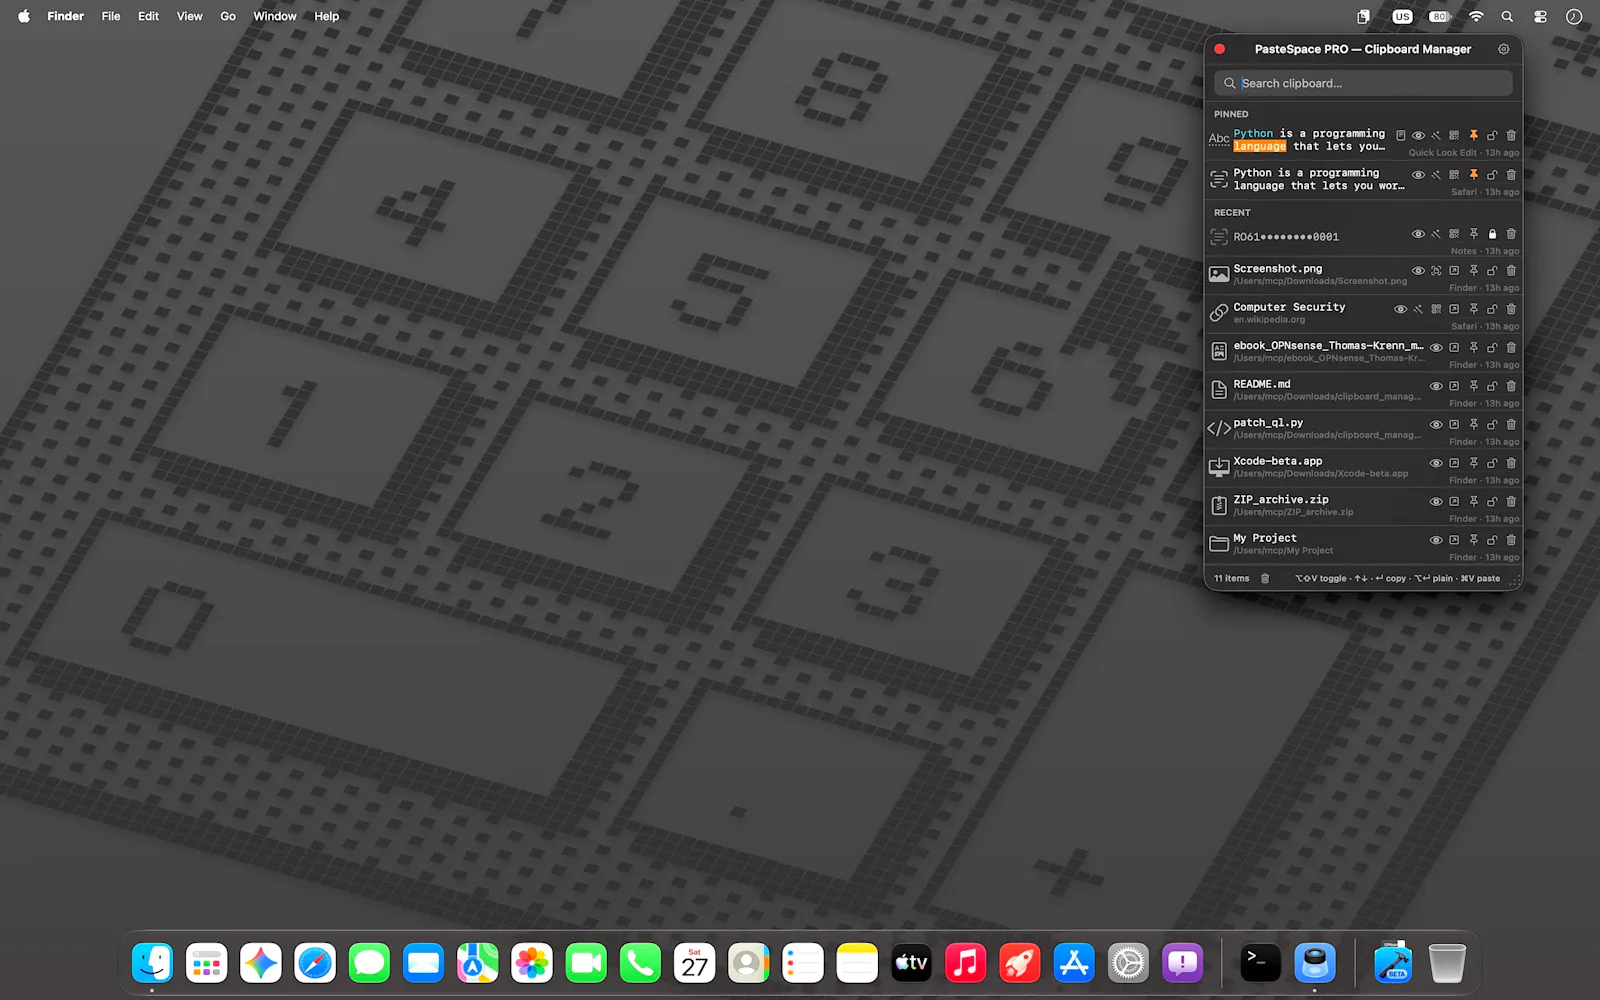This screenshot has height=1000, width=1600.
Task: Show QR code for Safari Python item
Action: (1454, 174)
